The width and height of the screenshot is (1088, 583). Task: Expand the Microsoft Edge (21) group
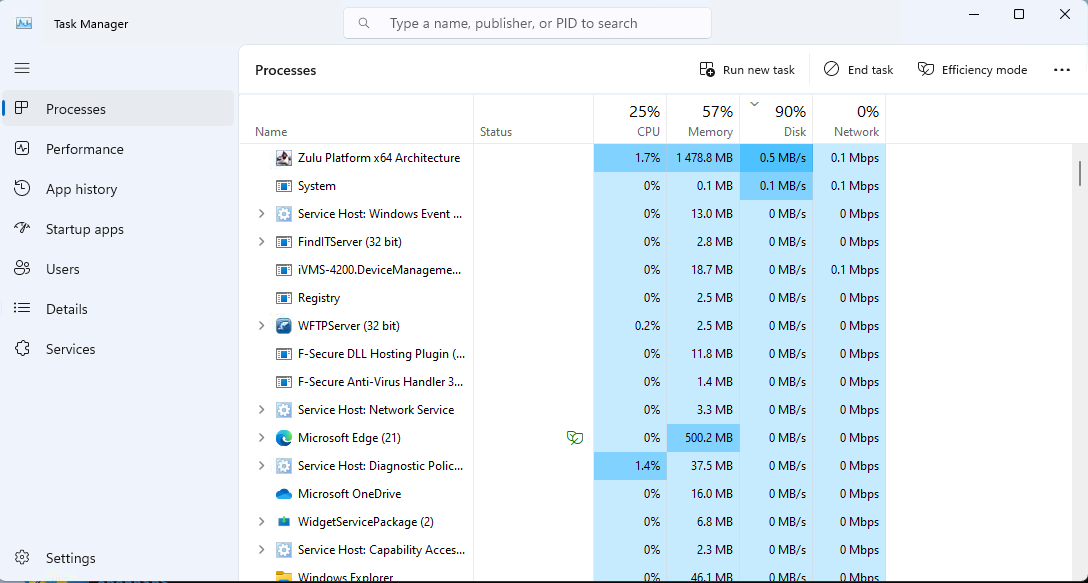(x=262, y=438)
